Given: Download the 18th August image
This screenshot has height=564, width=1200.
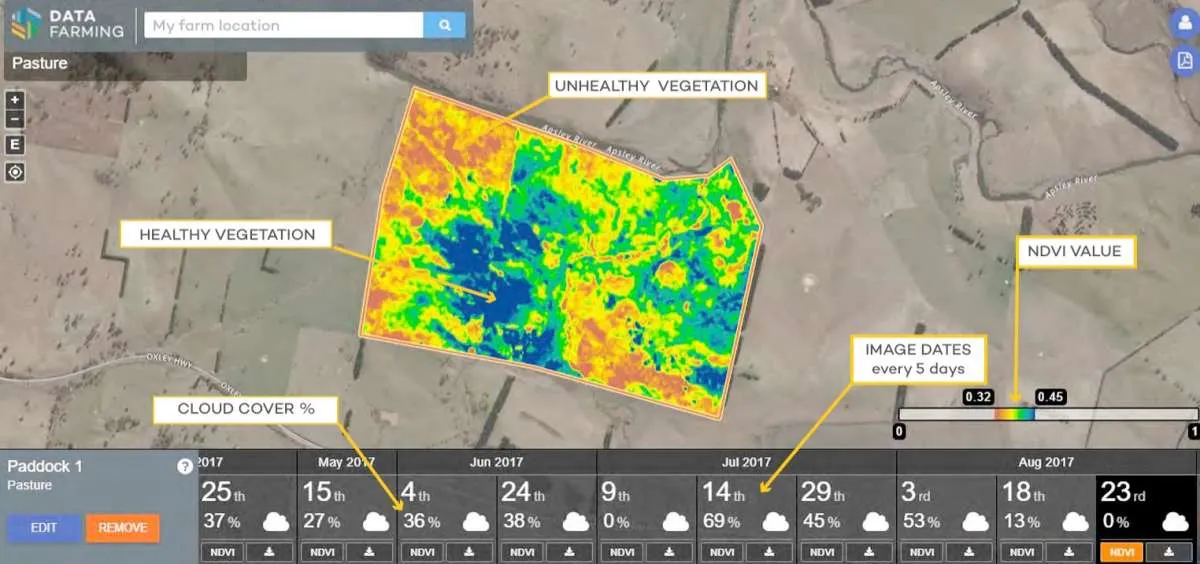Looking at the screenshot, I should [1069, 552].
